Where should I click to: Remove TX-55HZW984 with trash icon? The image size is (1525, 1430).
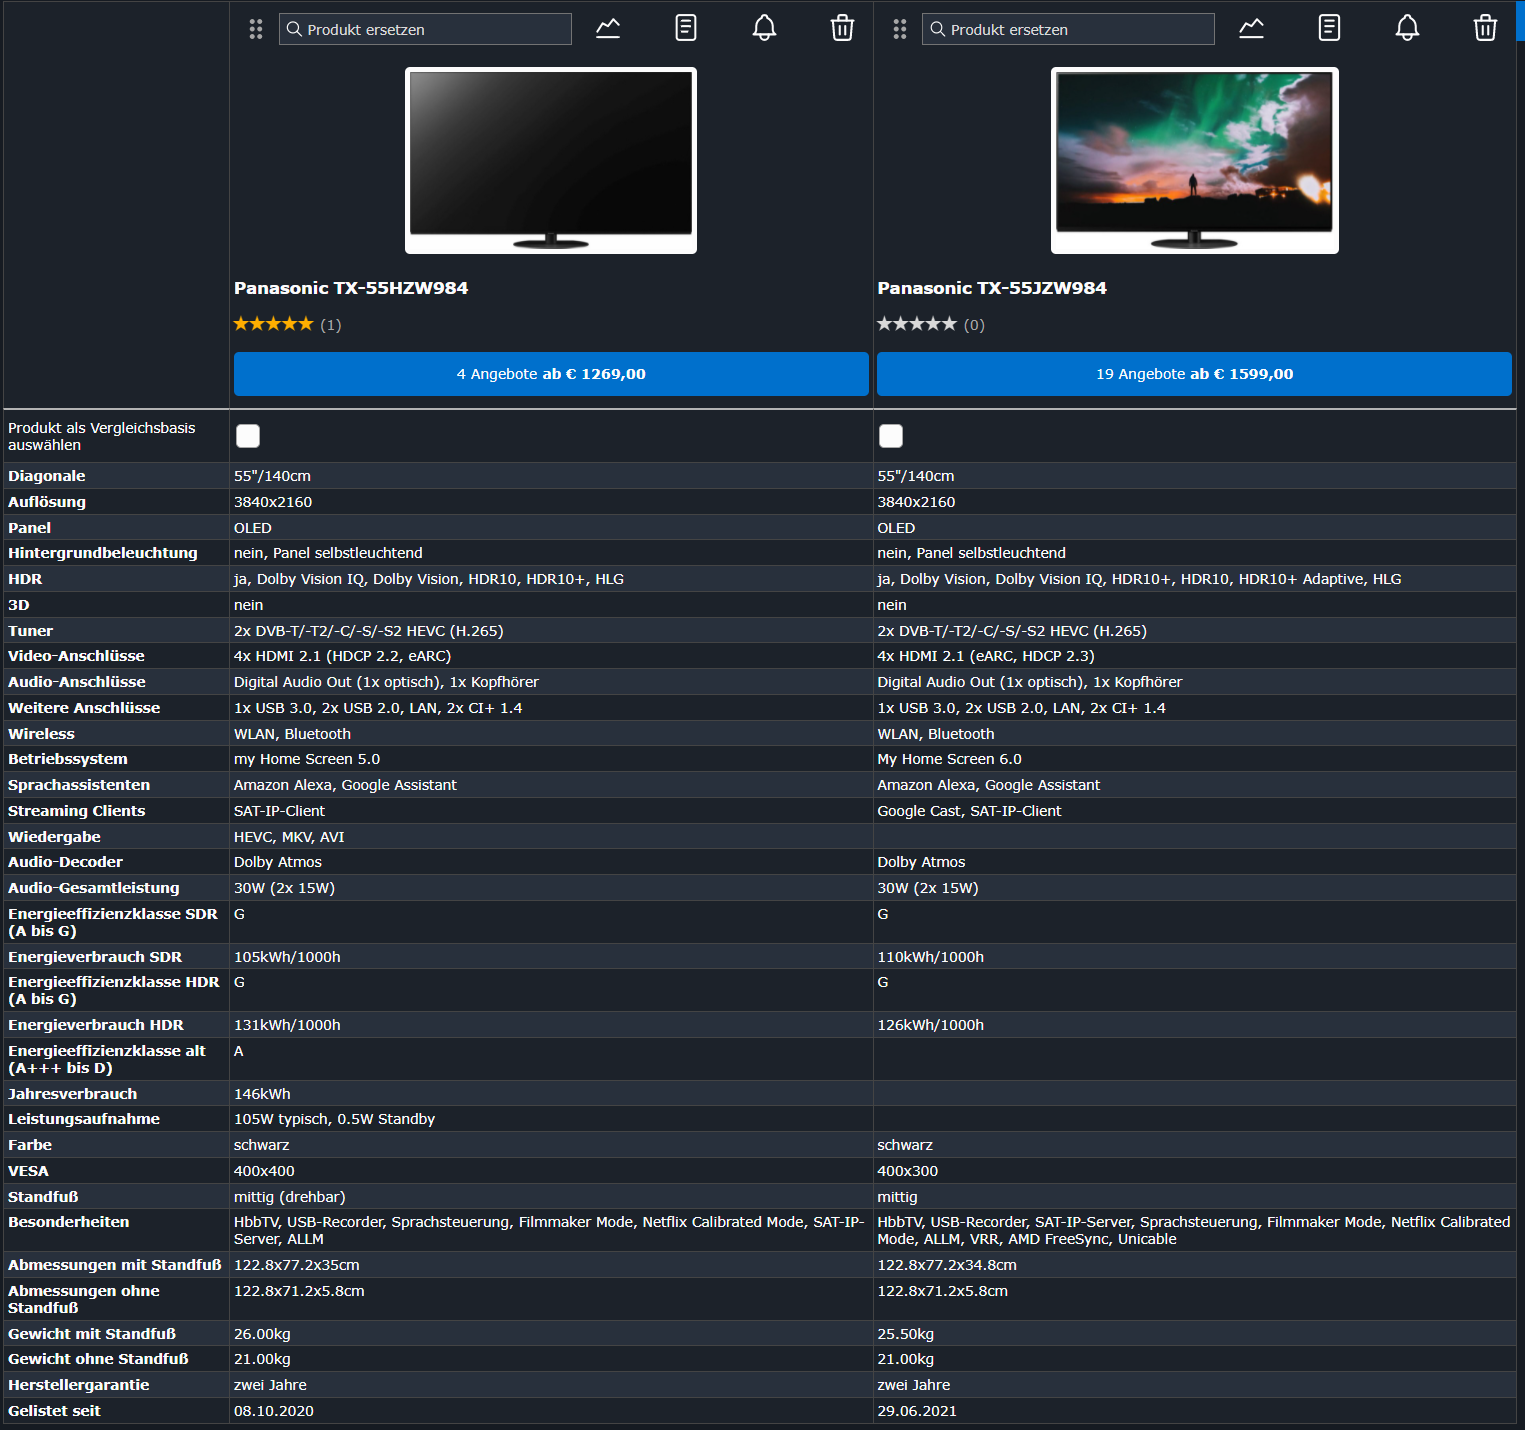(842, 28)
